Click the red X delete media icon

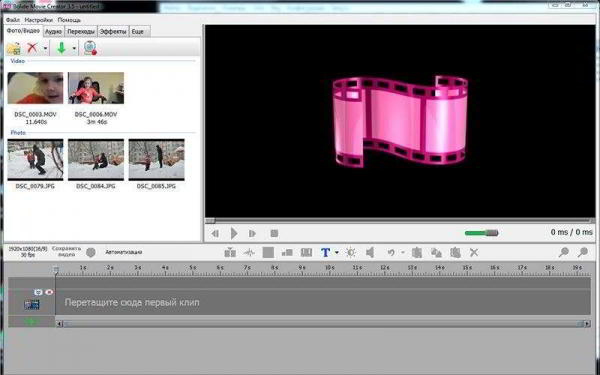coord(32,48)
